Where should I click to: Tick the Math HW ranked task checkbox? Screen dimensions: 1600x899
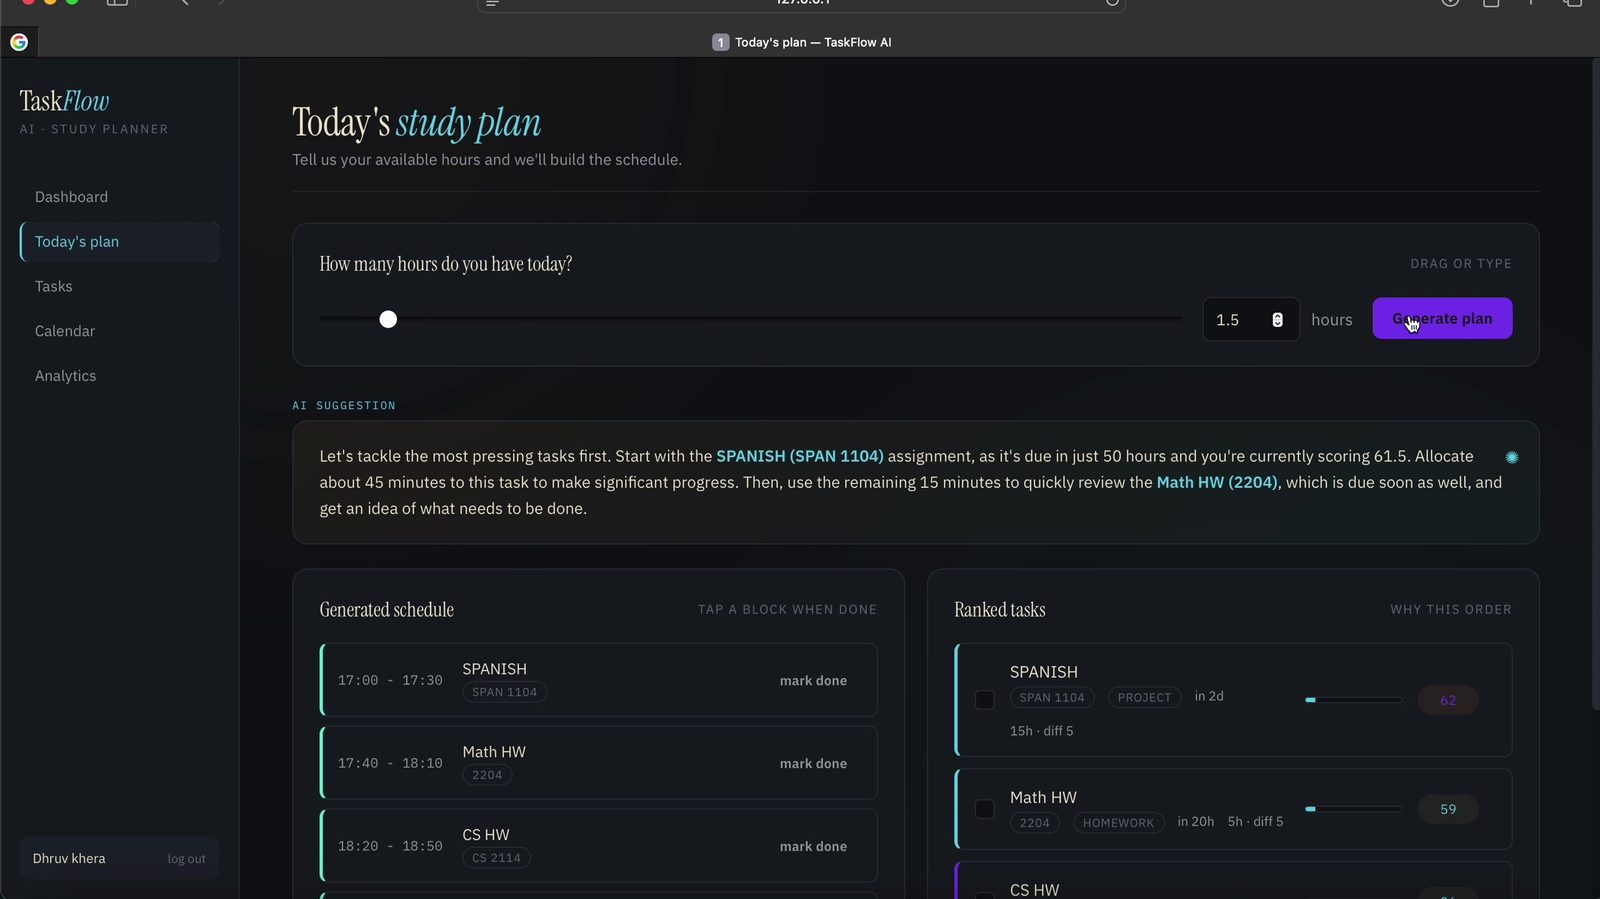(985, 809)
